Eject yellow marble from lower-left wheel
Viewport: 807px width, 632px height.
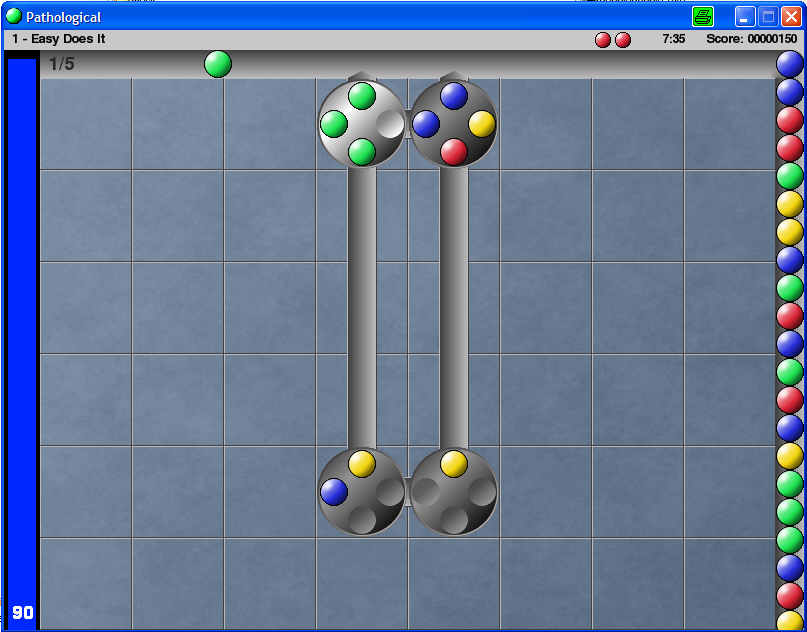click(x=362, y=464)
